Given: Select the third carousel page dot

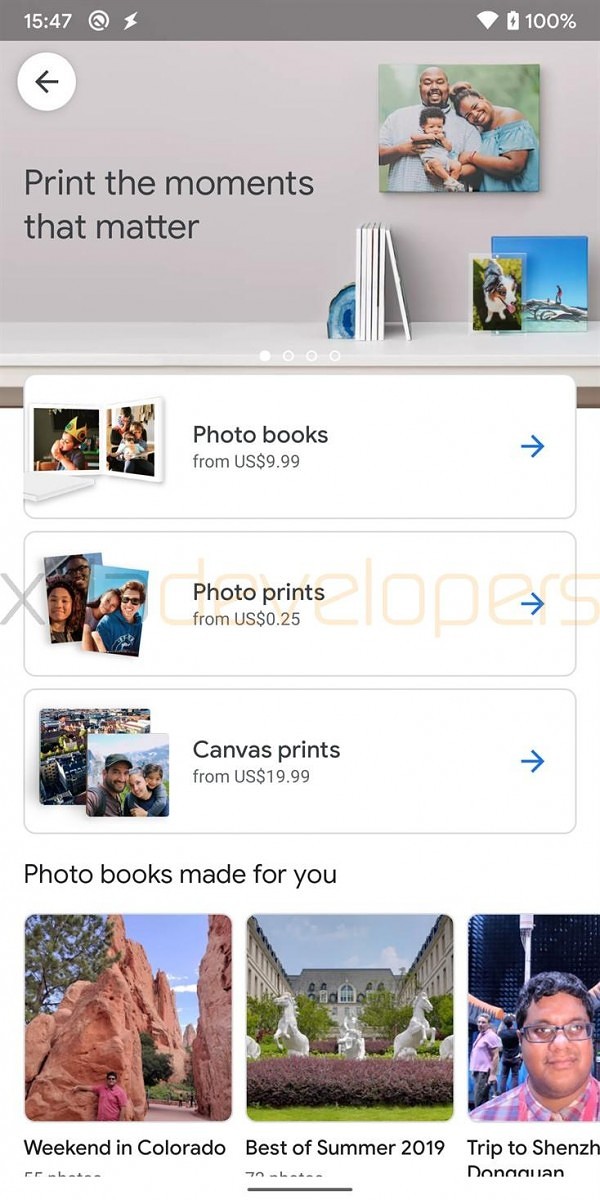Looking at the screenshot, I should pos(311,355).
